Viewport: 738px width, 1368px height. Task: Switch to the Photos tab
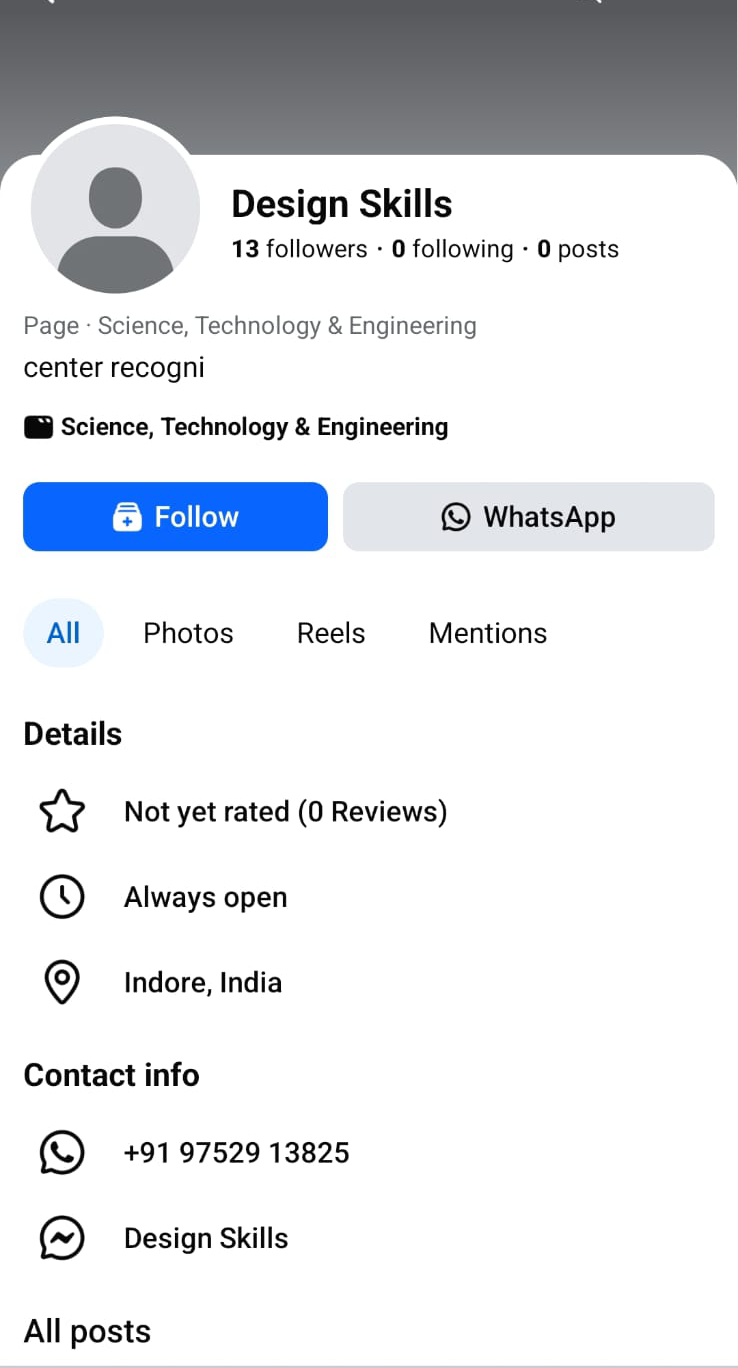(x=188, y=633)
